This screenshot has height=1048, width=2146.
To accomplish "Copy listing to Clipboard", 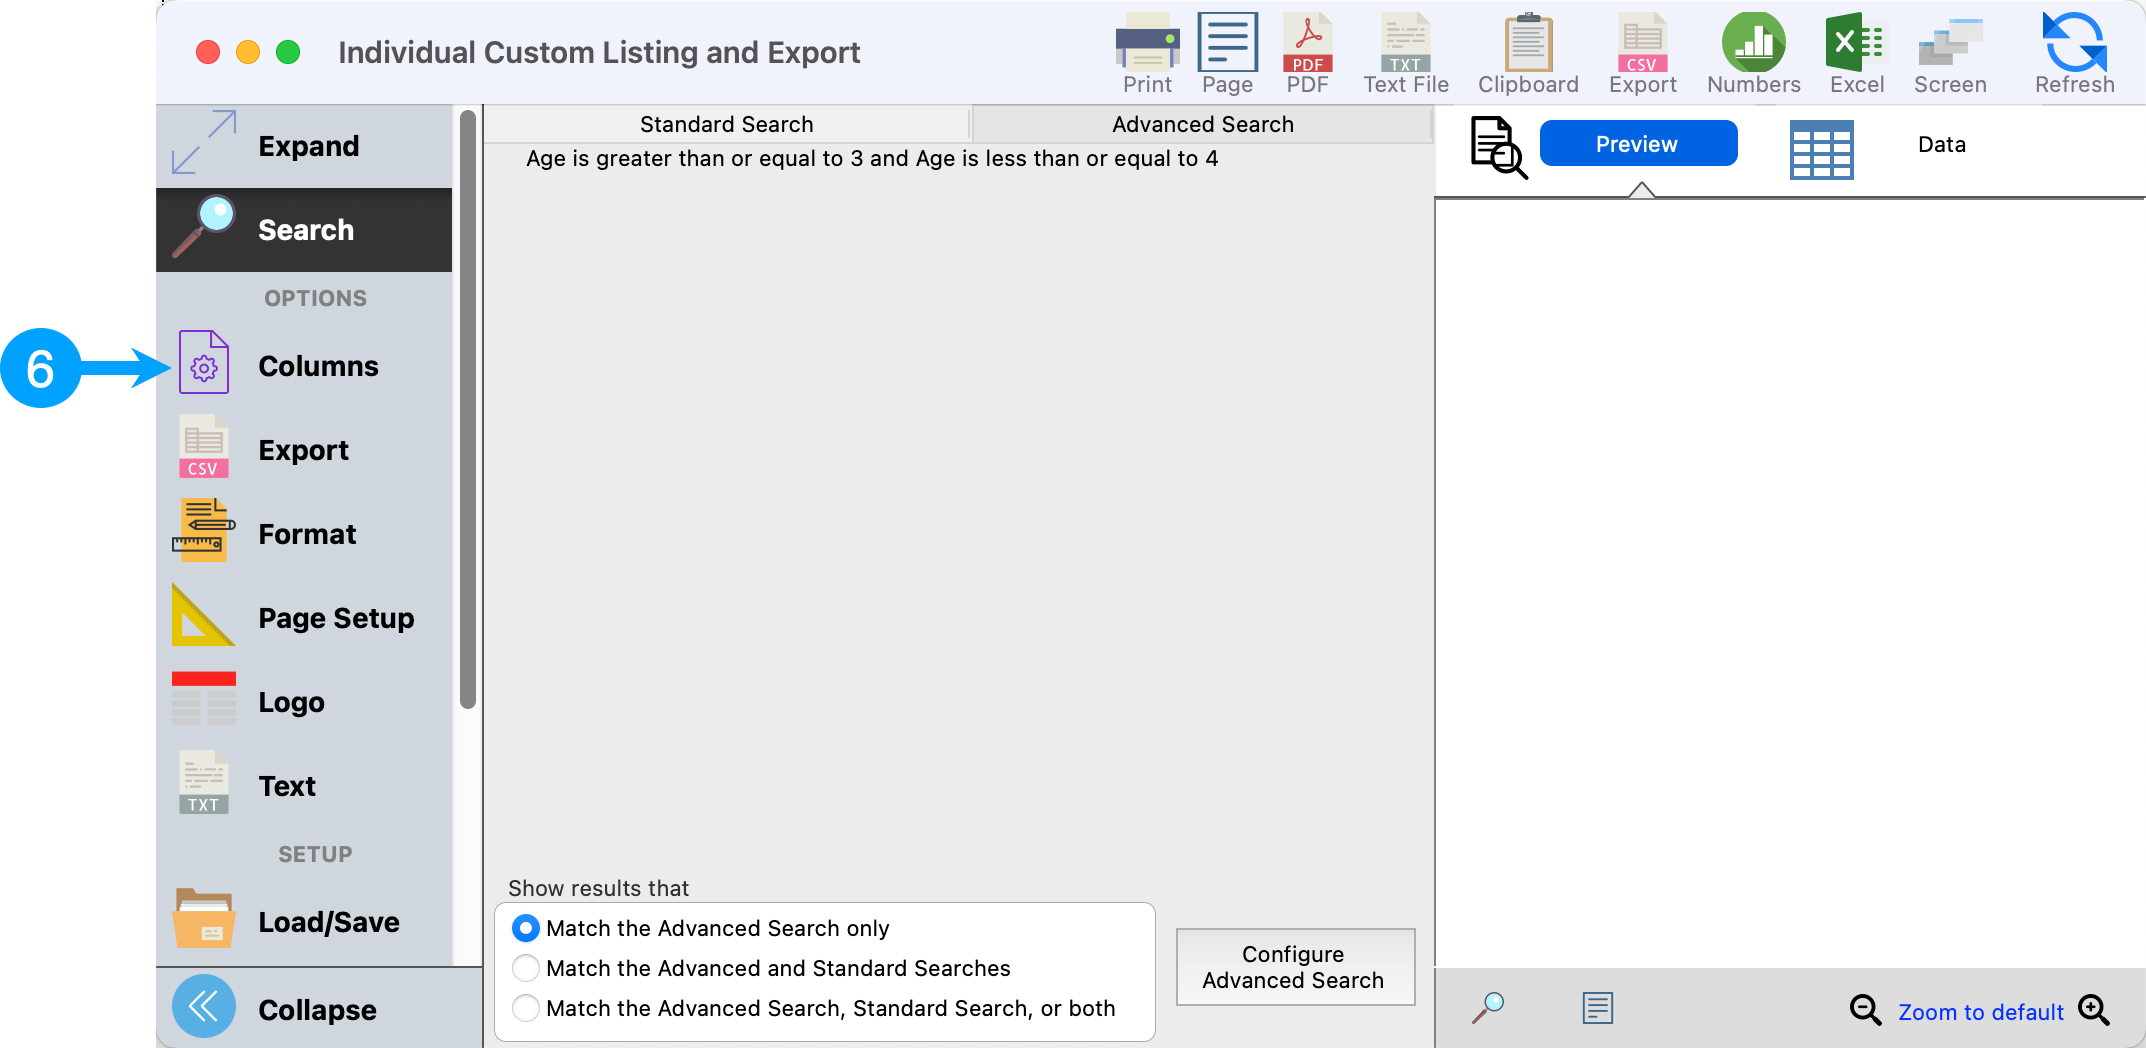I will tap(1528, 54).
